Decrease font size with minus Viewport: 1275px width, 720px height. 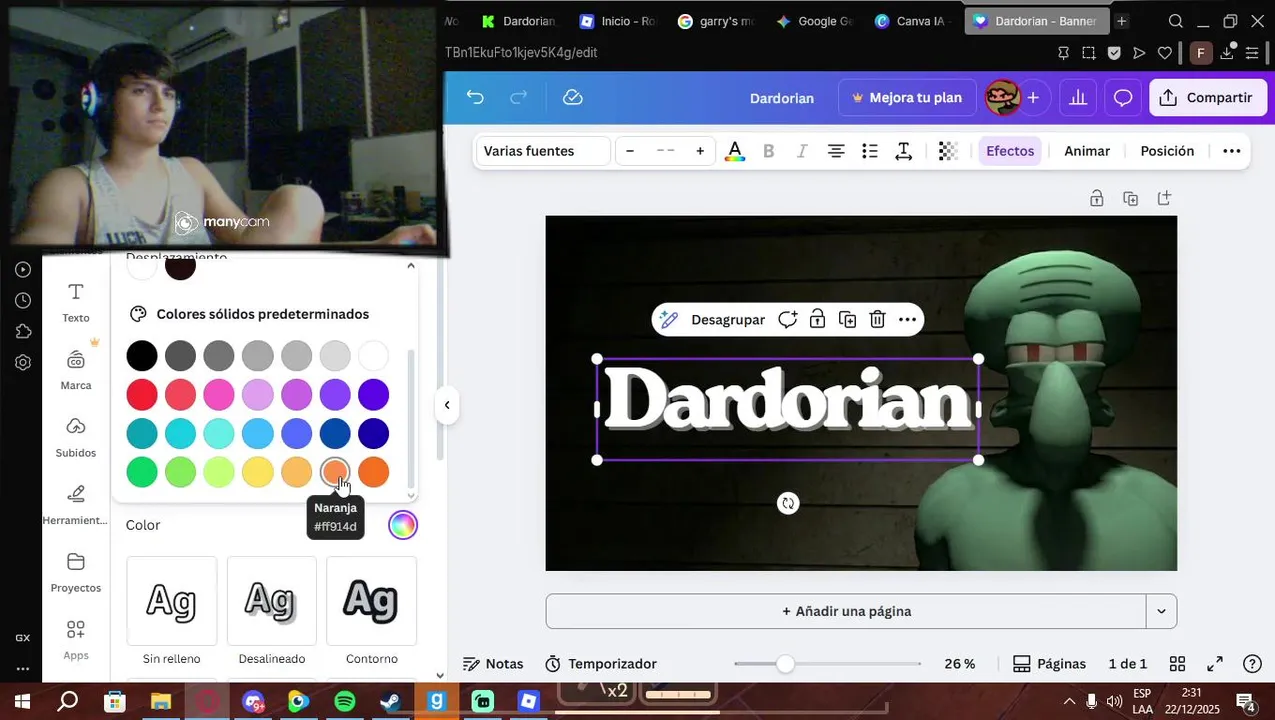630,151
